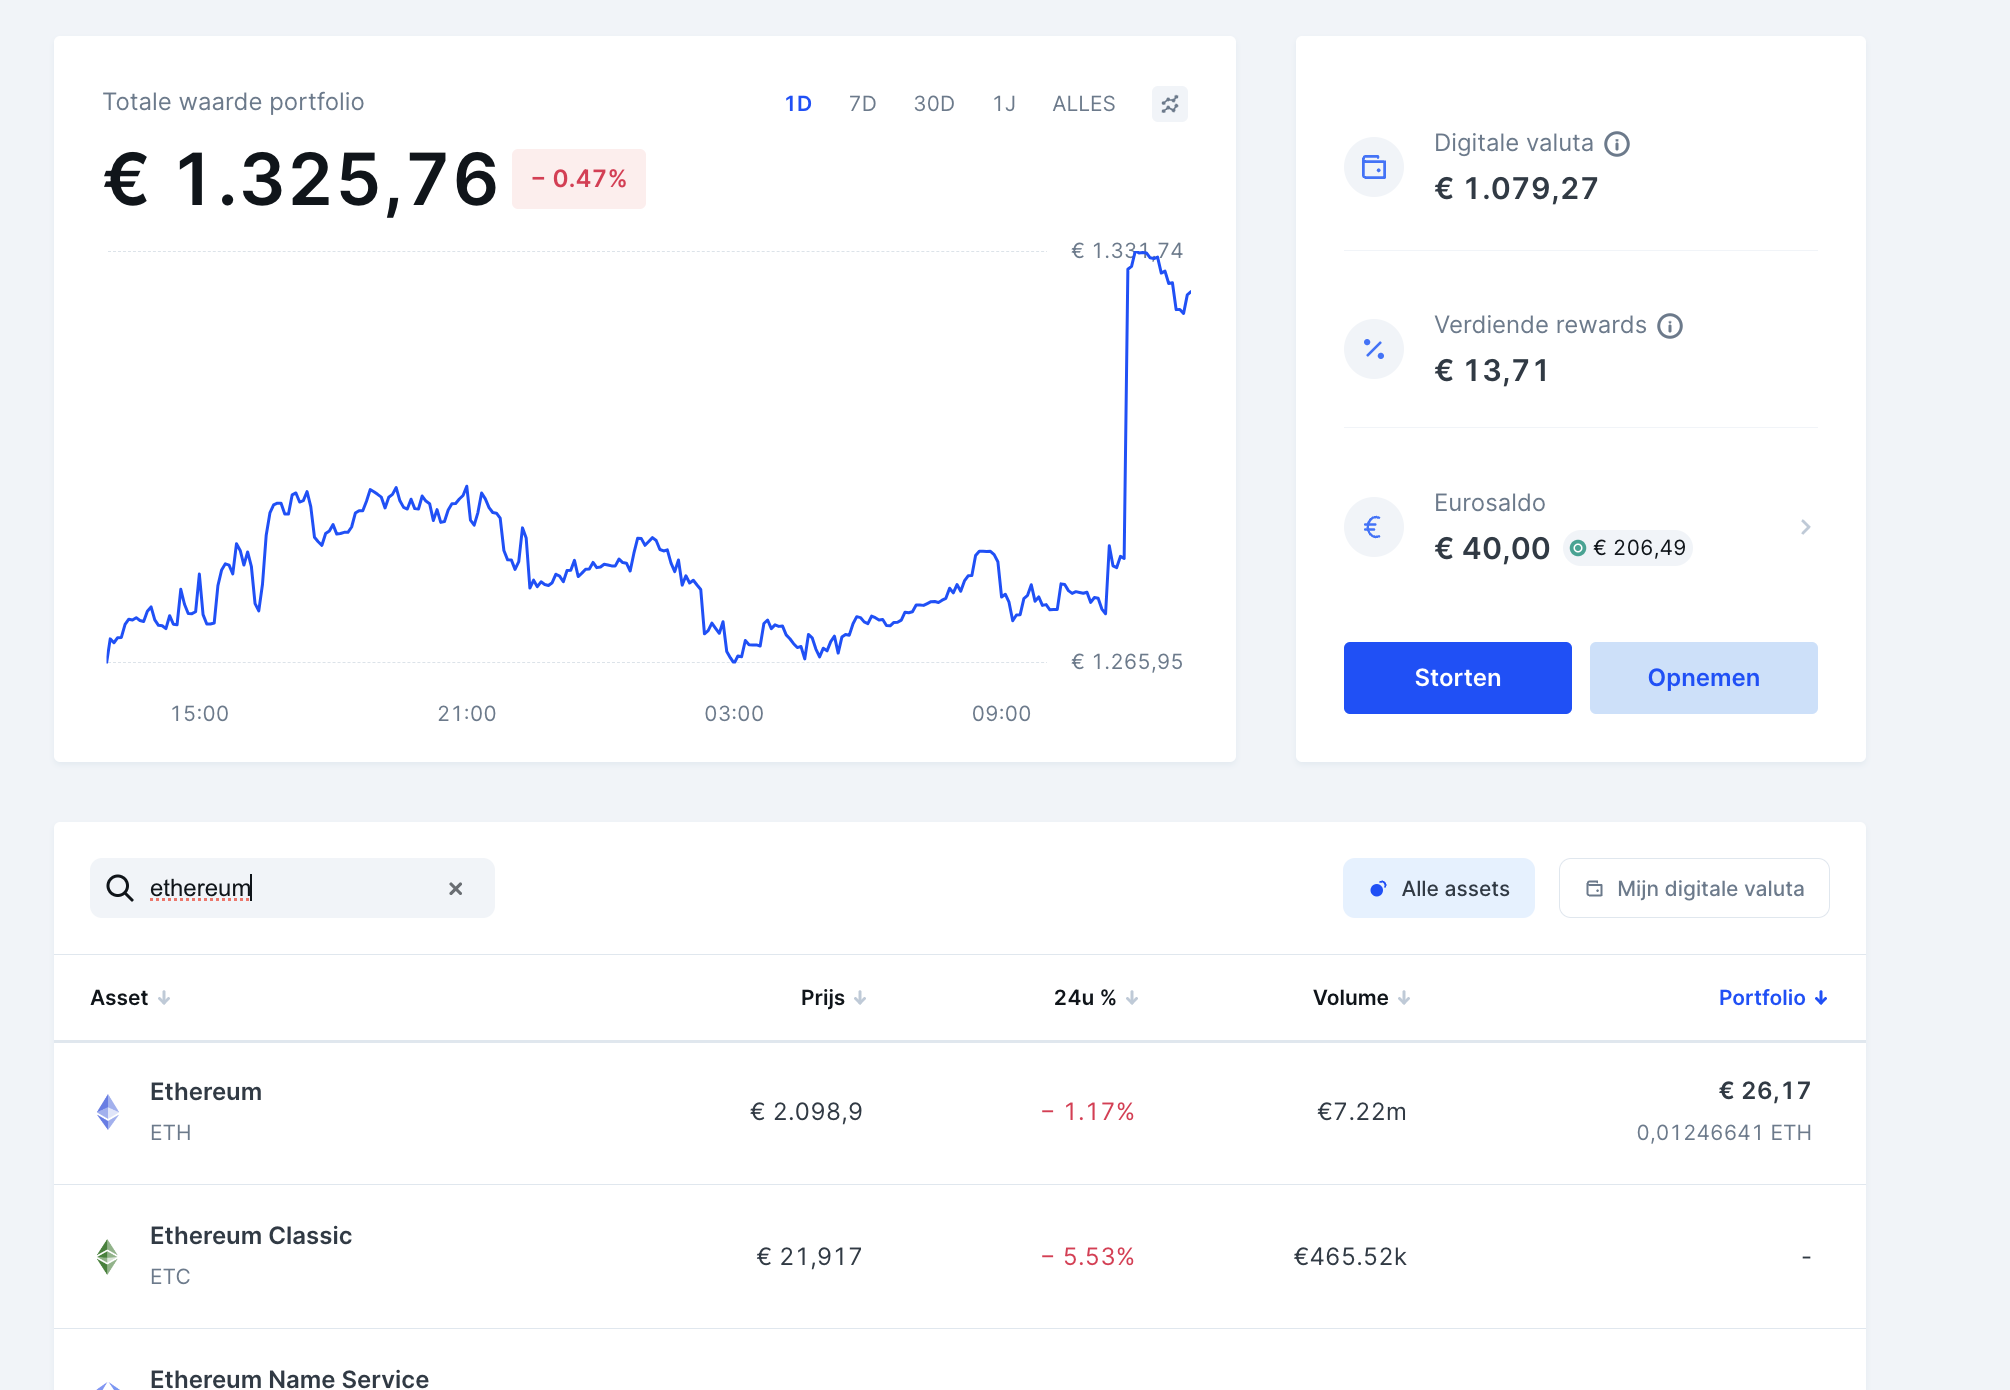Switch to Mijn digitale valuta filter

click(1694, 888)
